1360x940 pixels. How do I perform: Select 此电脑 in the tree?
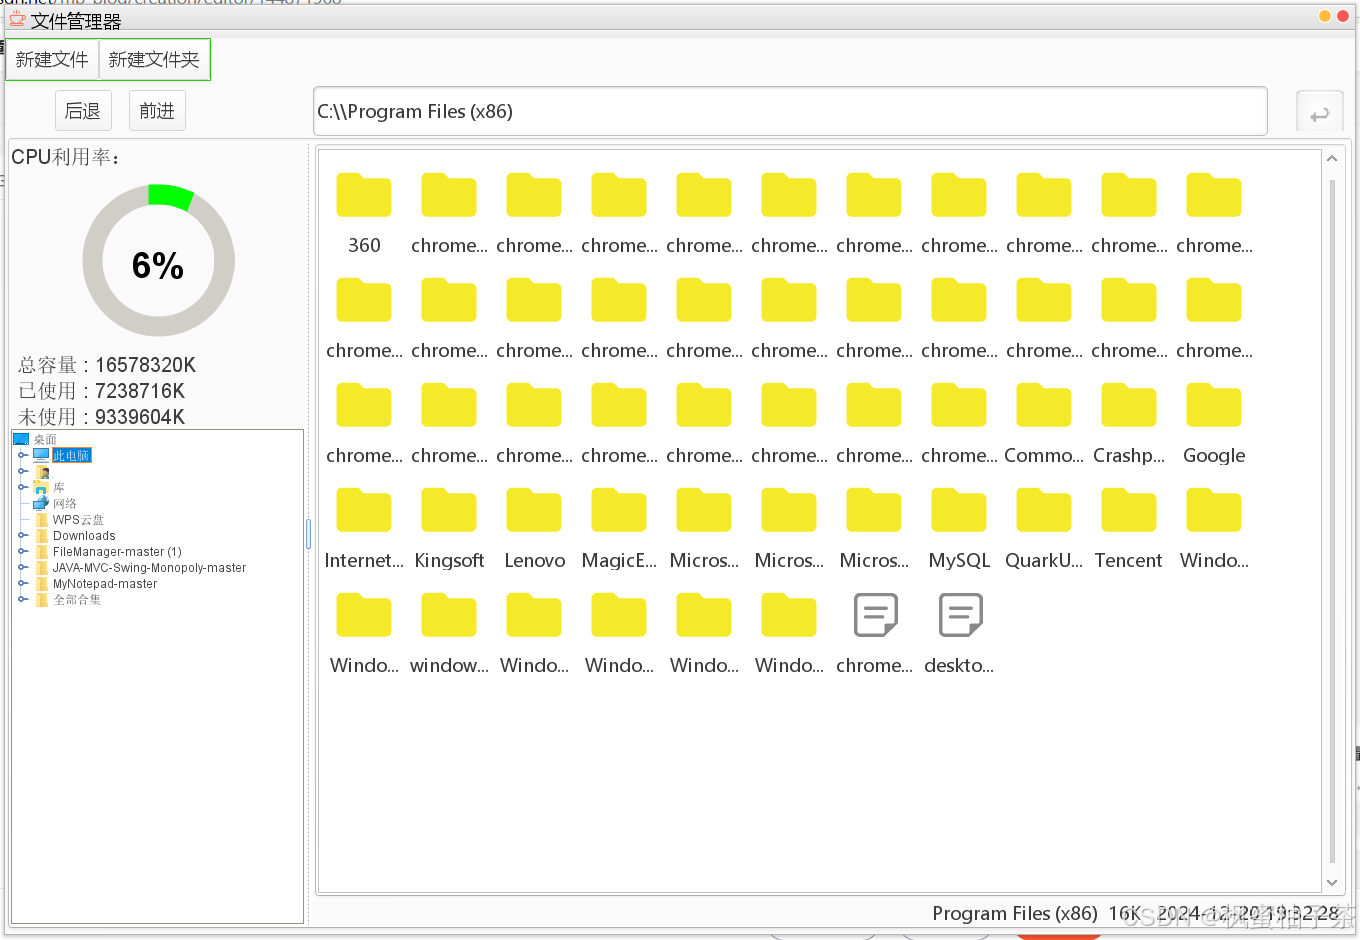pyautogui.click(x=71, y=455)
